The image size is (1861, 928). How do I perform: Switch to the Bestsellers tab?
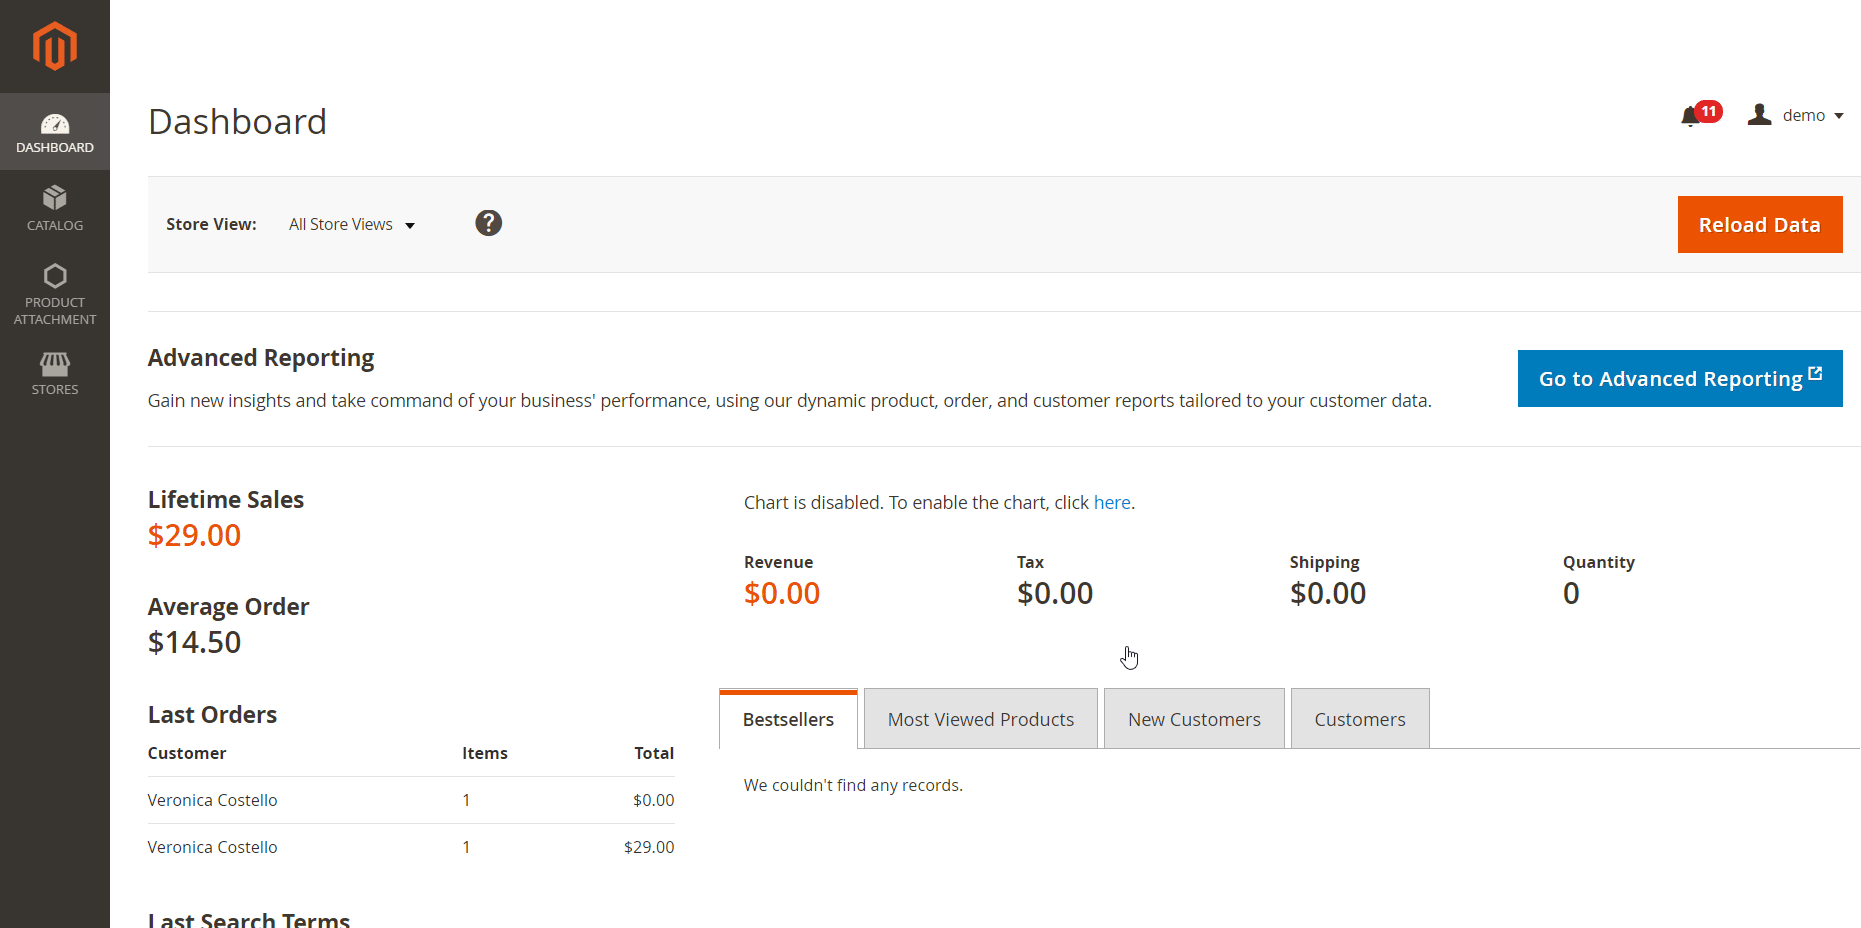788,720
